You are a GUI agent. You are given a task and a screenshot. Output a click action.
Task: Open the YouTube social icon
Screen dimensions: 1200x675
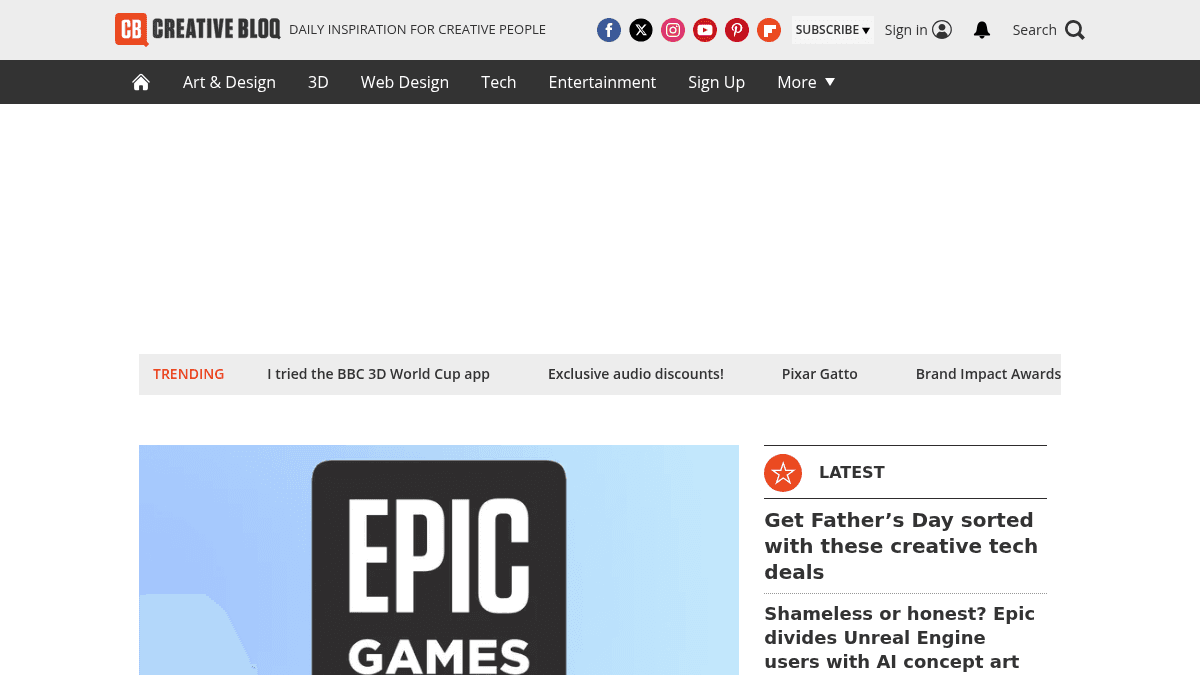tap(705, 30)
